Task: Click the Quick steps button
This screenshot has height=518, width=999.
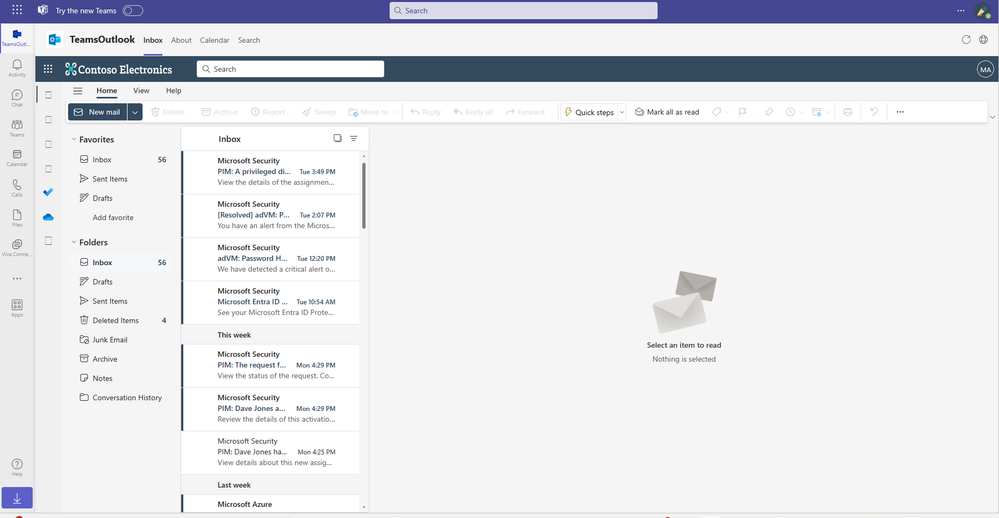Action: click(x=589, y=112)
